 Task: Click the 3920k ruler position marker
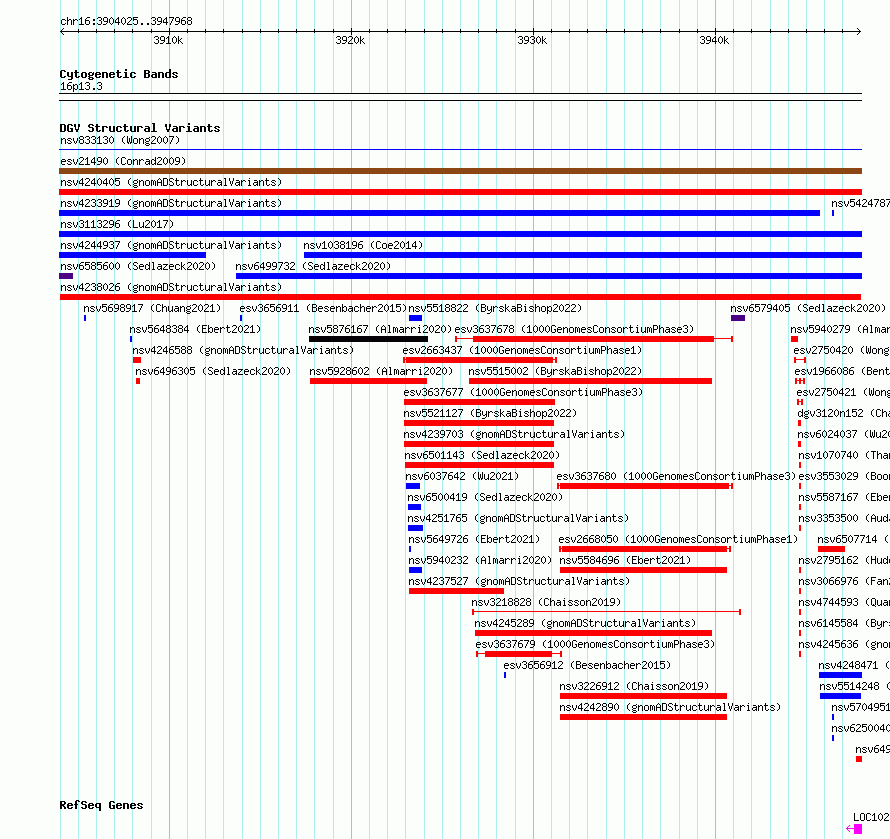click(x=350, y=40)
